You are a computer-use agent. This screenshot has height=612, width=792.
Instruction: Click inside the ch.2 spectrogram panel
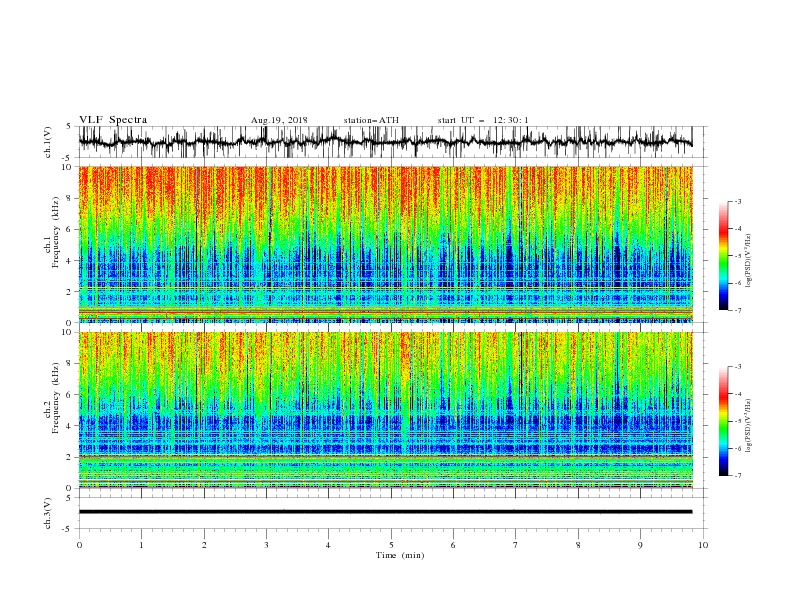(385, 410)
